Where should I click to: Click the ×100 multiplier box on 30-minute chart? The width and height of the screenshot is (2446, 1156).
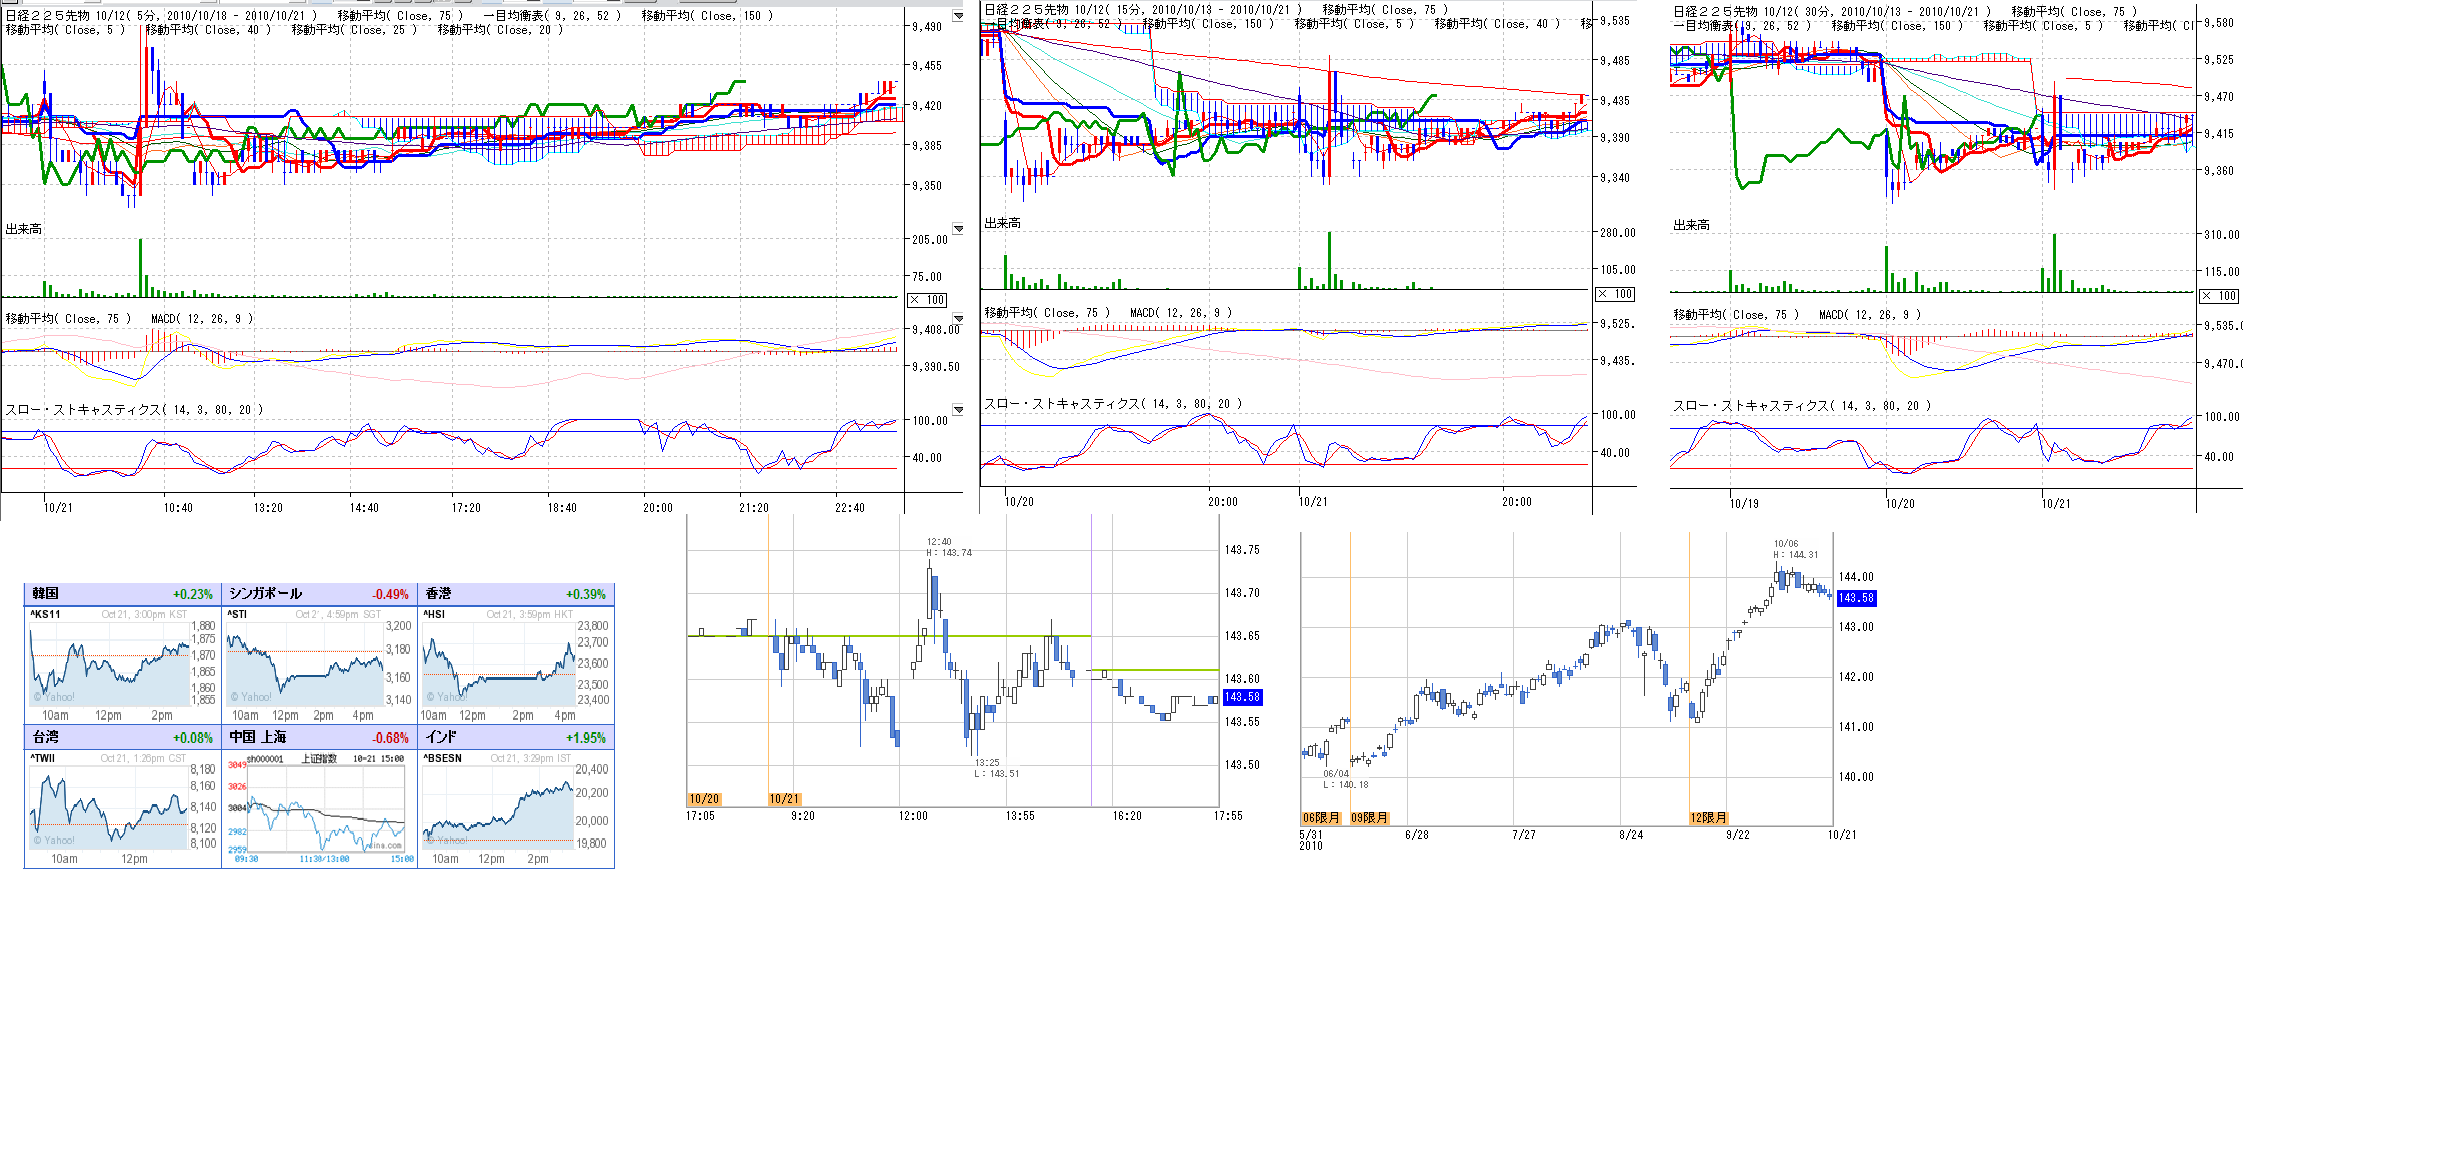2219,296
